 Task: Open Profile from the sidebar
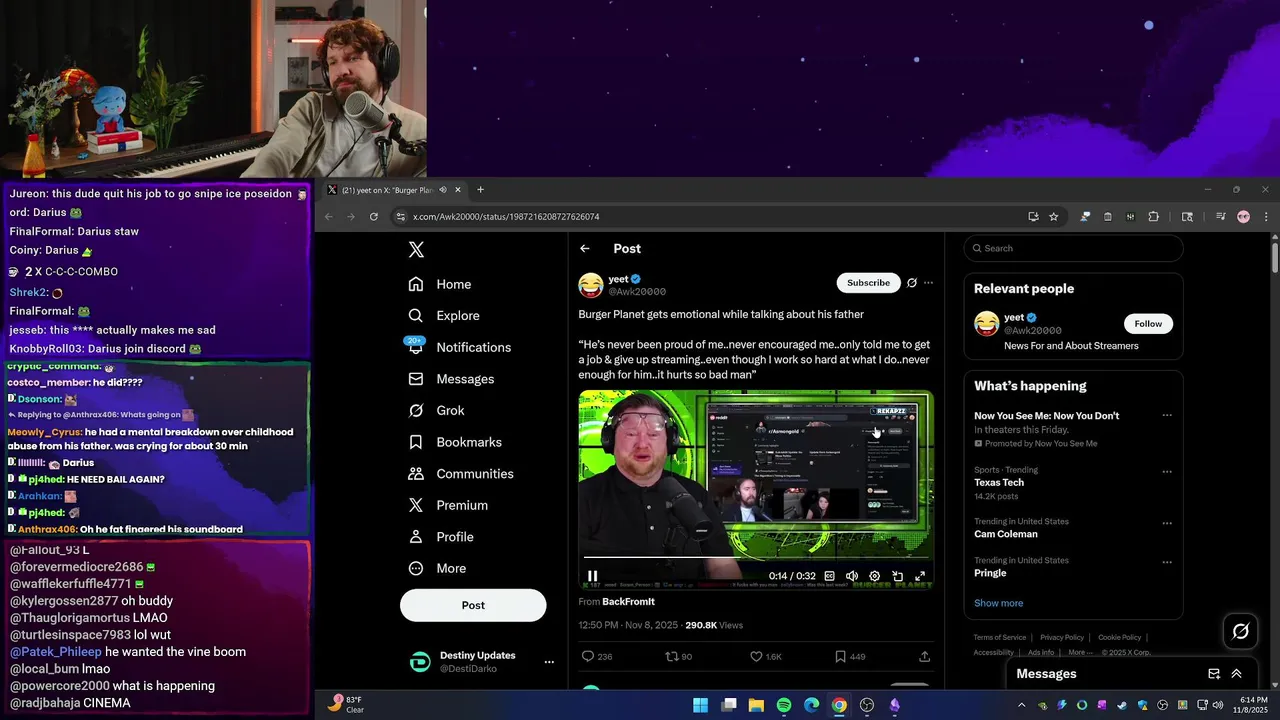pos(440,537)
